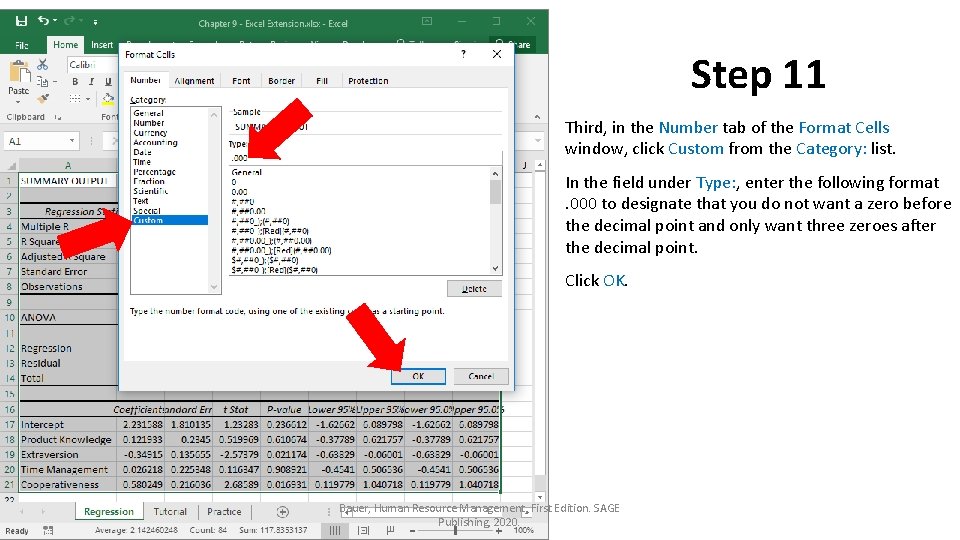Choose the General format code in the Type list
960x540 pixels.
pyautogui.click(x=247, y=173)
